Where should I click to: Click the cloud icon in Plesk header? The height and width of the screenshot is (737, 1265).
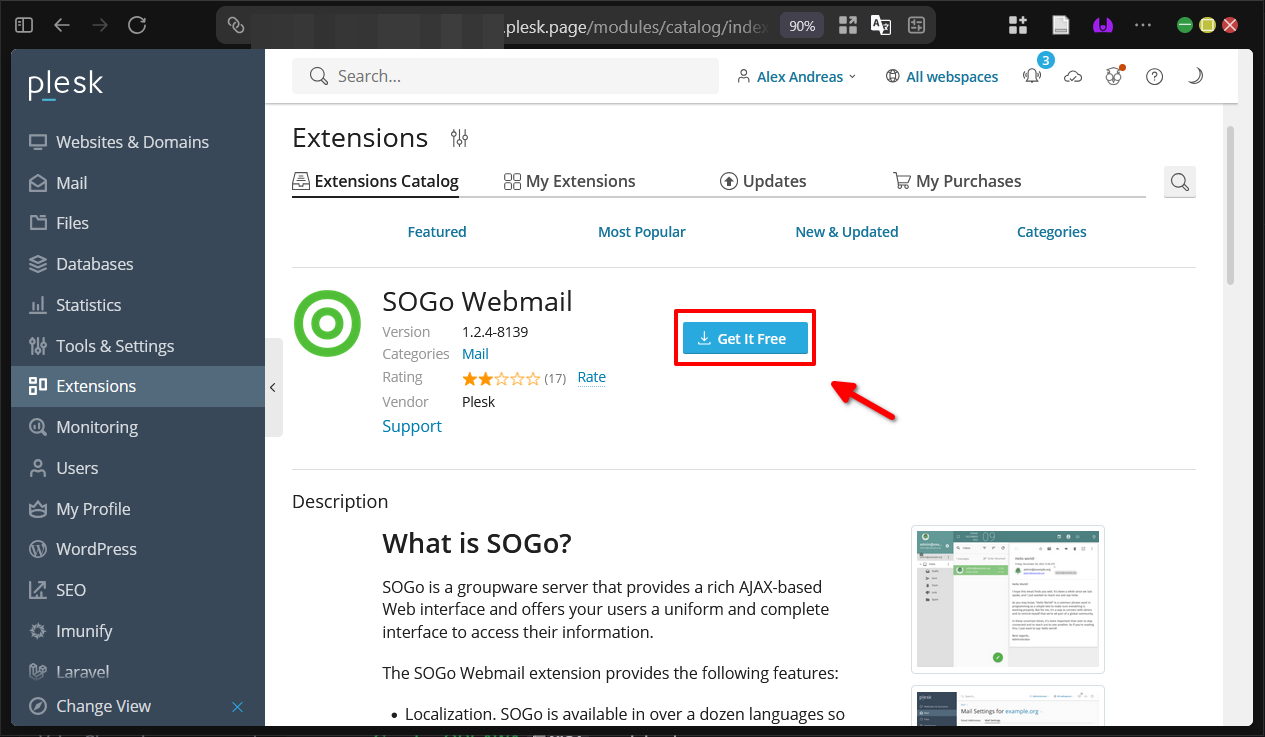[x=1073, y=76]
